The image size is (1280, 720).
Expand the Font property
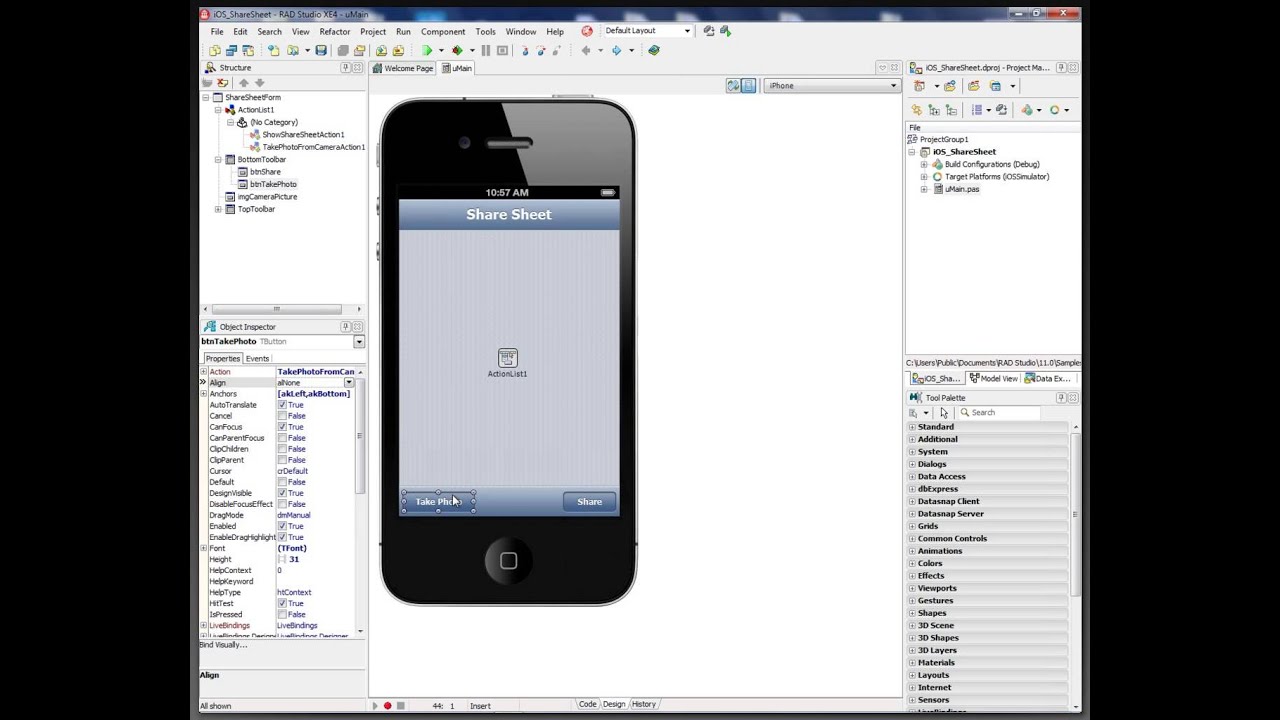pos(204,548)
